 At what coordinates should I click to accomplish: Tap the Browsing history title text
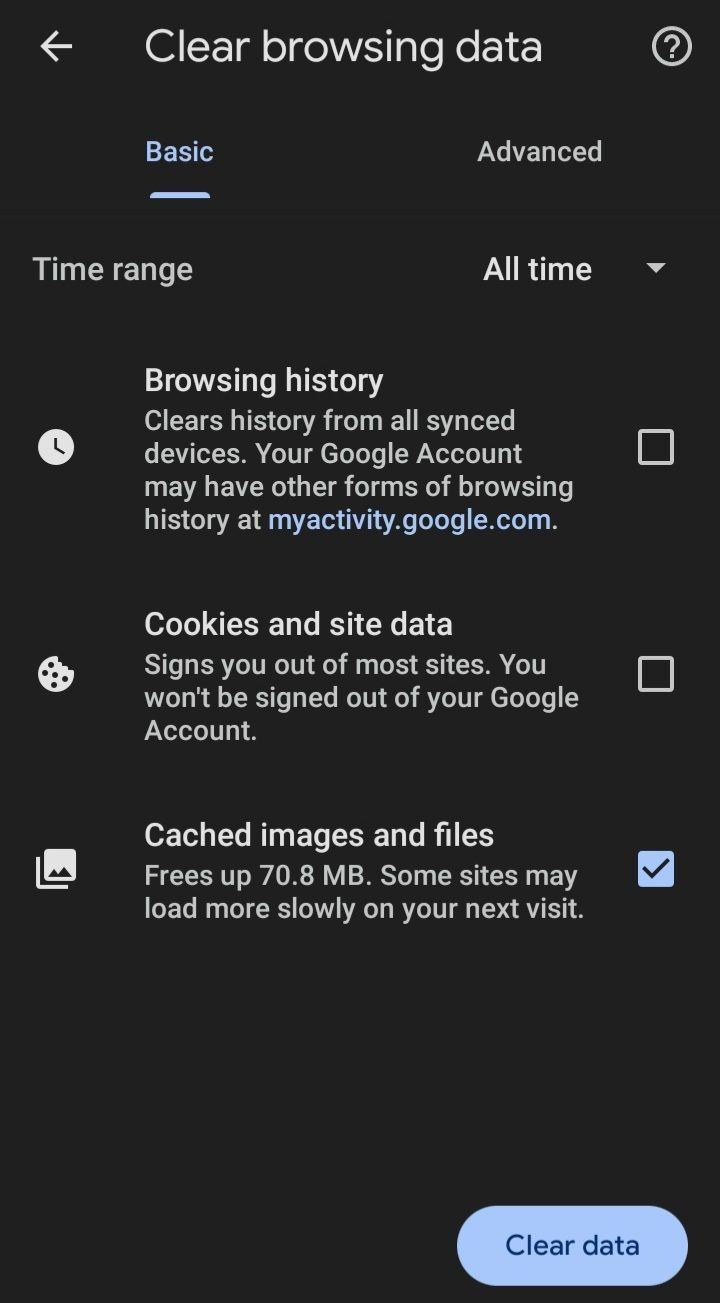click(264, 380)
